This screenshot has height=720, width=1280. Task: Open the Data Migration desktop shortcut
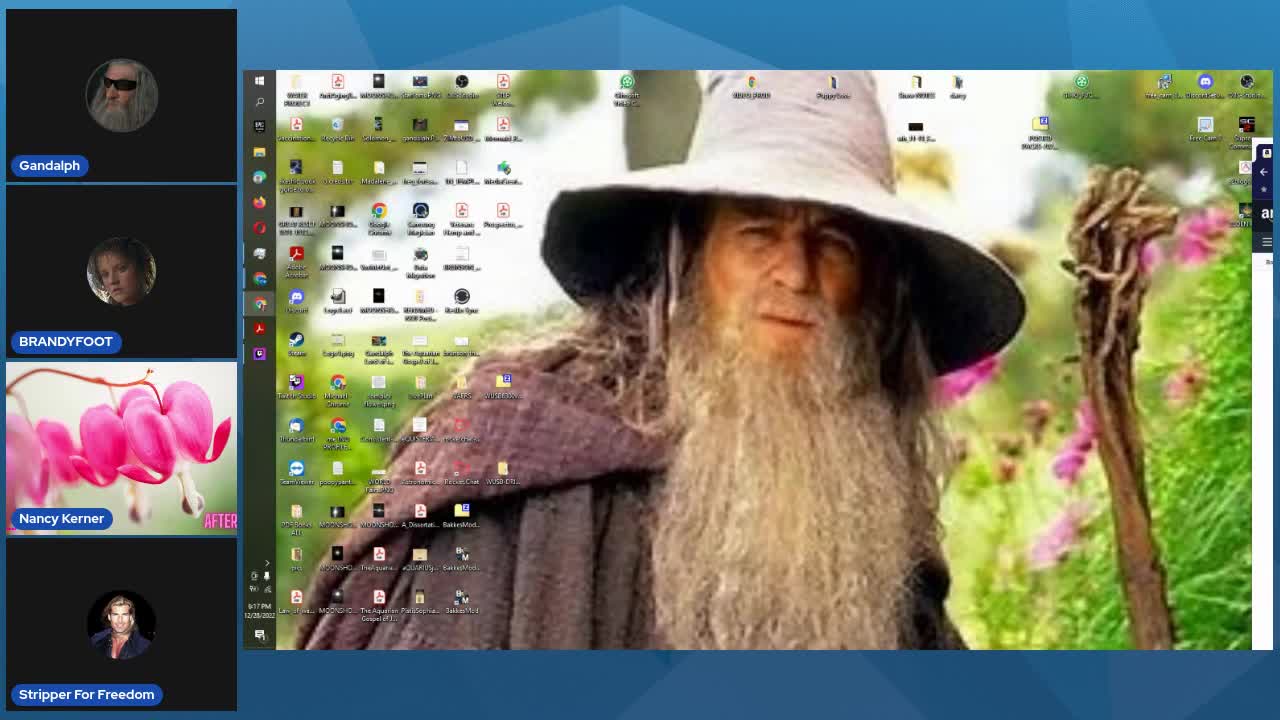point(421,260)
